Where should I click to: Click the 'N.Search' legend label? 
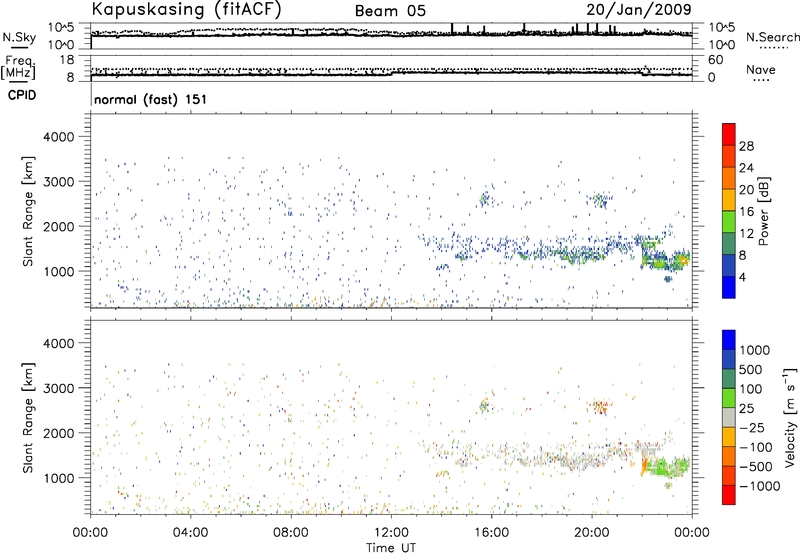click(x=772, y=37)
